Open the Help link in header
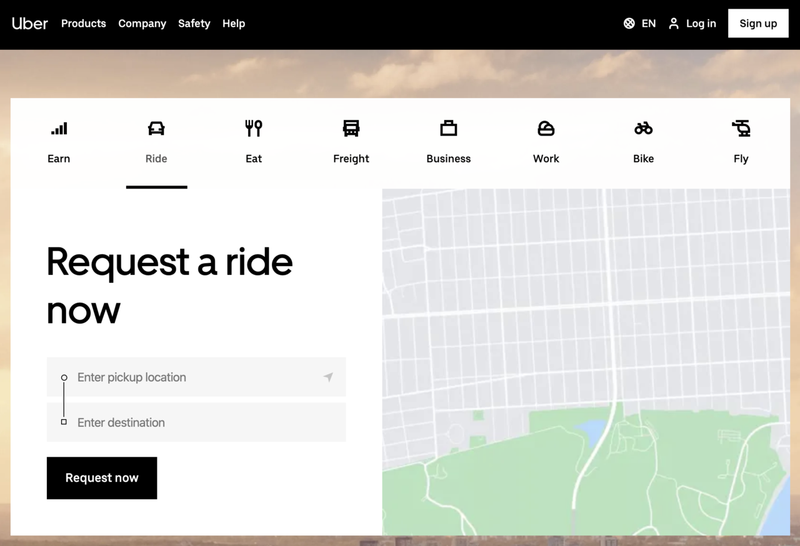Image resolution: width=800 pixels, height=546 pixels. 233,23
